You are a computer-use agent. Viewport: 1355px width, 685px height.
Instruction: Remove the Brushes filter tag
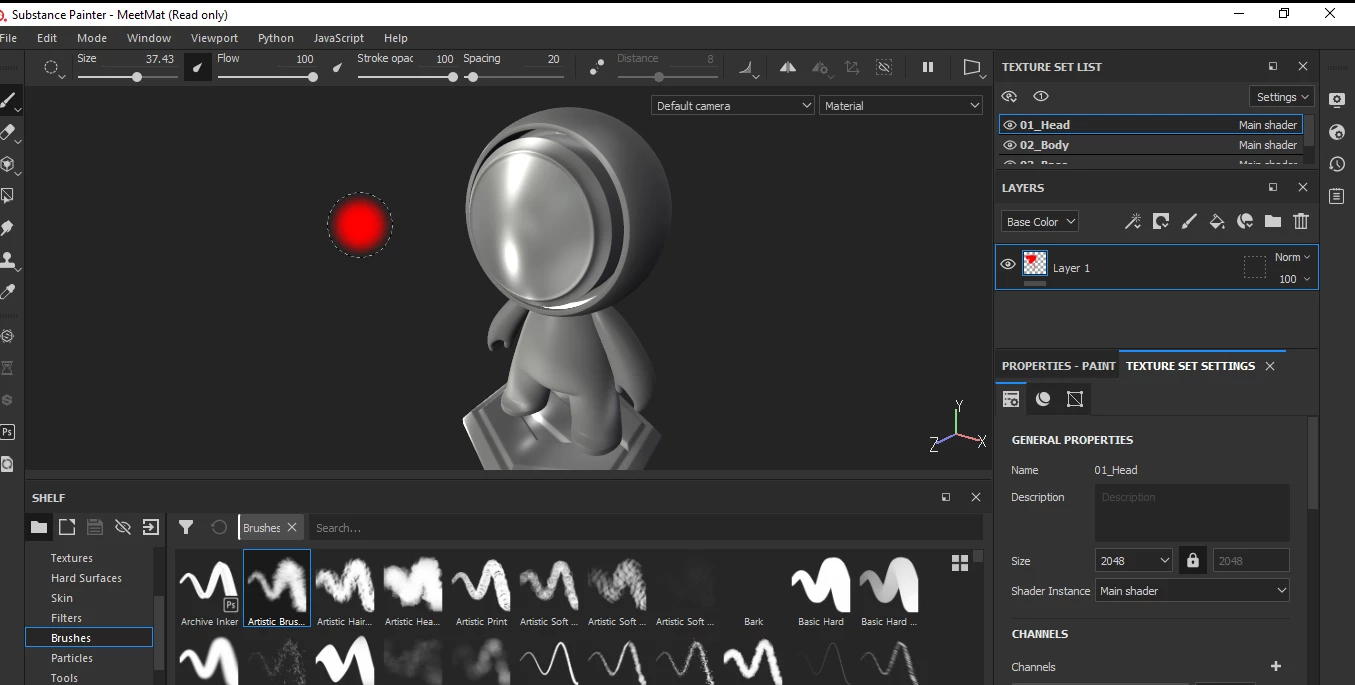click(292, 527)
